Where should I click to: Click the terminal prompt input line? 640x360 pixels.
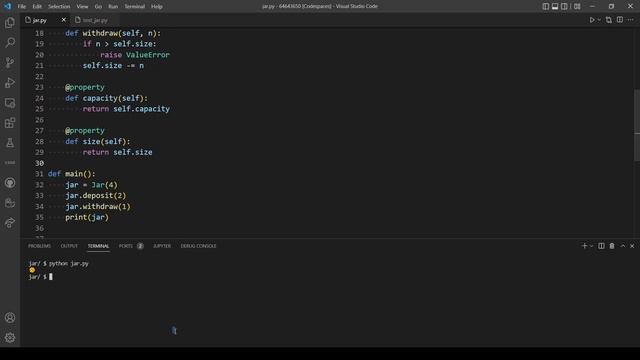41,277
